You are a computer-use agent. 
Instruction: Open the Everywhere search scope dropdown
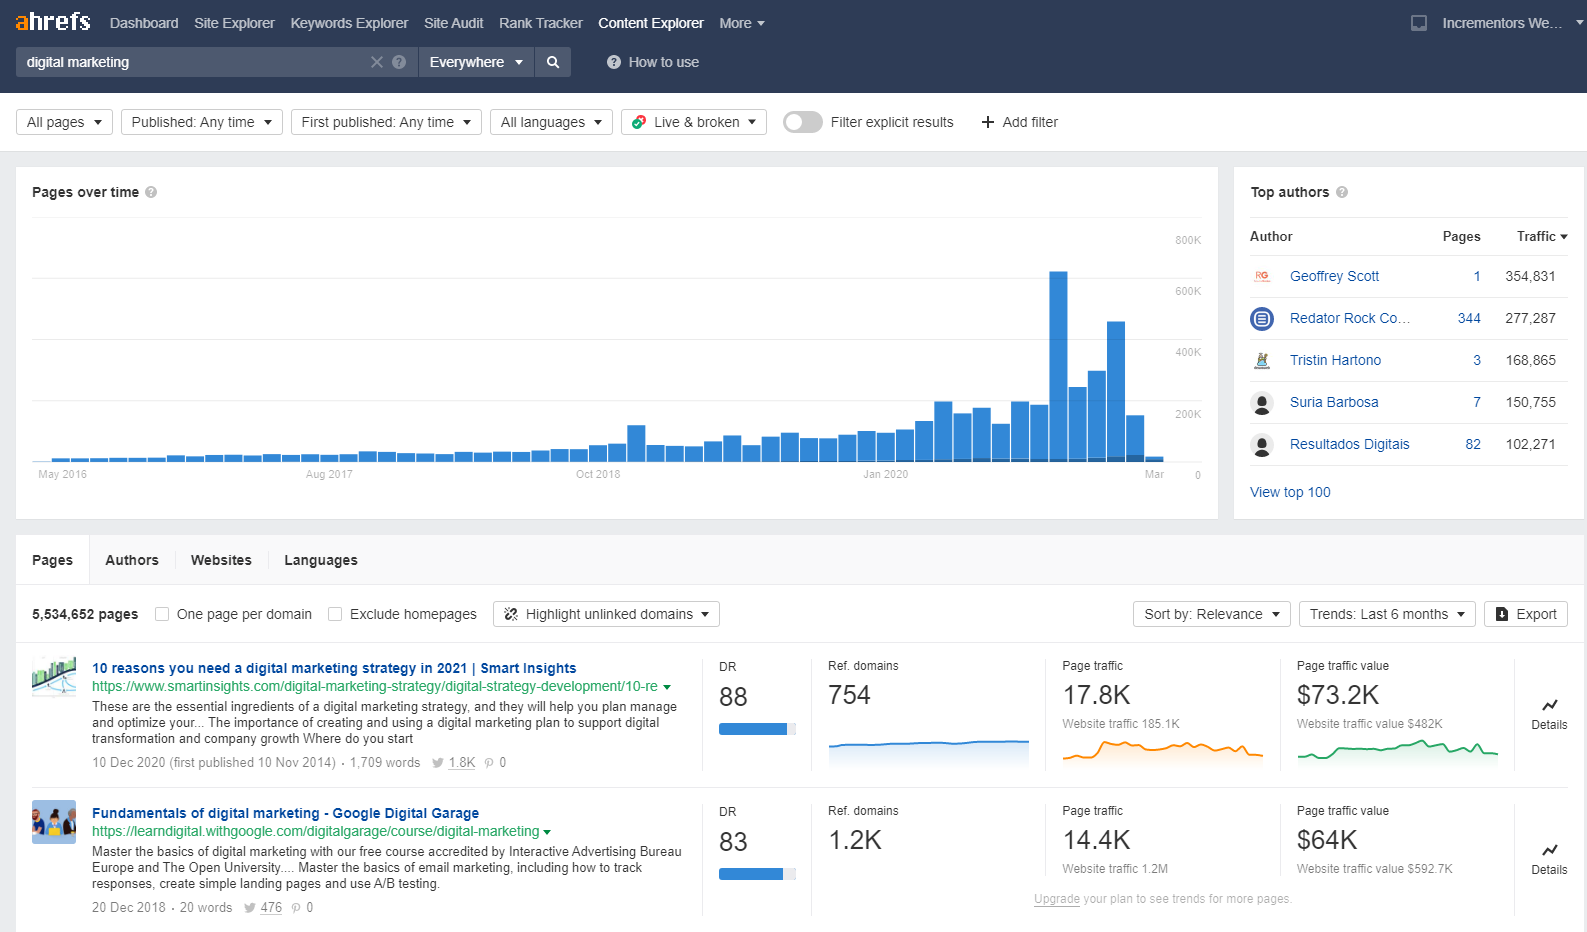coord(476,62)
